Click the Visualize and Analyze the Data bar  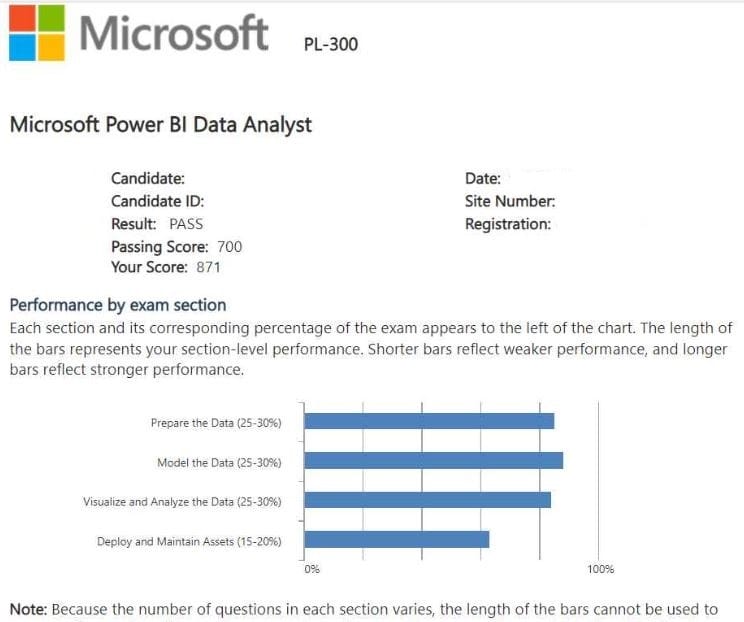(x=427, y=500)
